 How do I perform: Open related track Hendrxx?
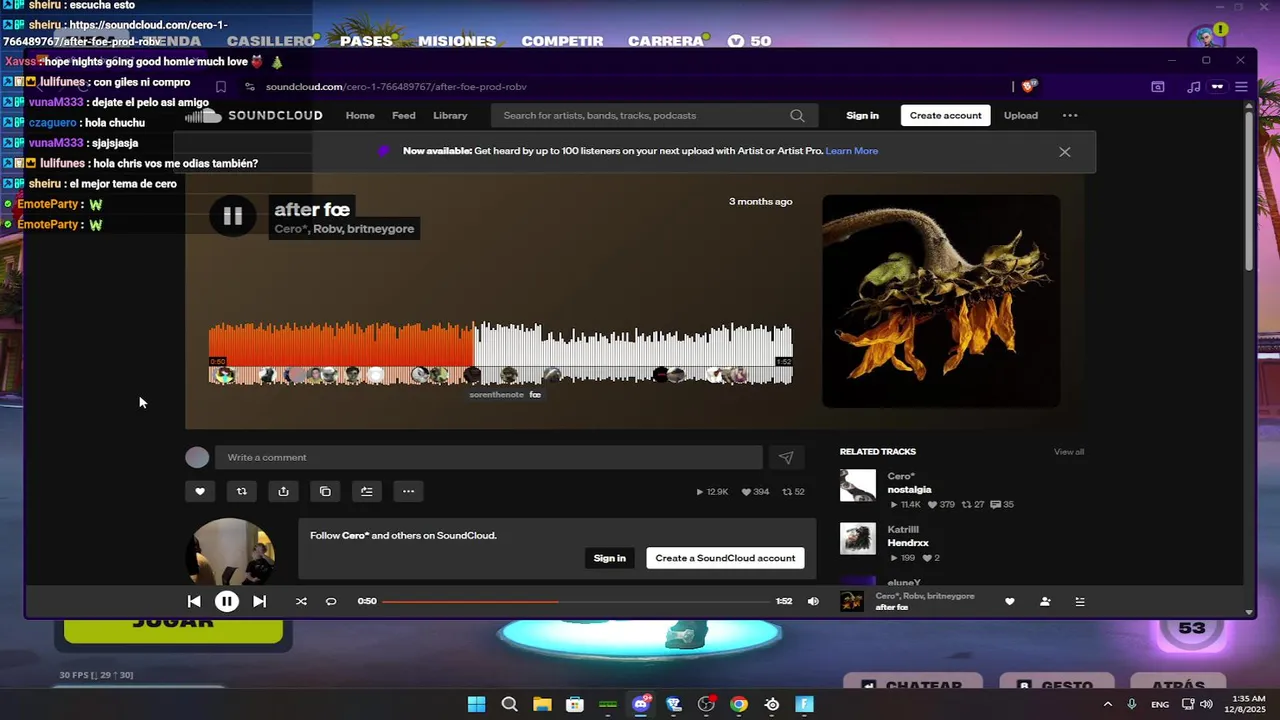[x=908, y=543]
